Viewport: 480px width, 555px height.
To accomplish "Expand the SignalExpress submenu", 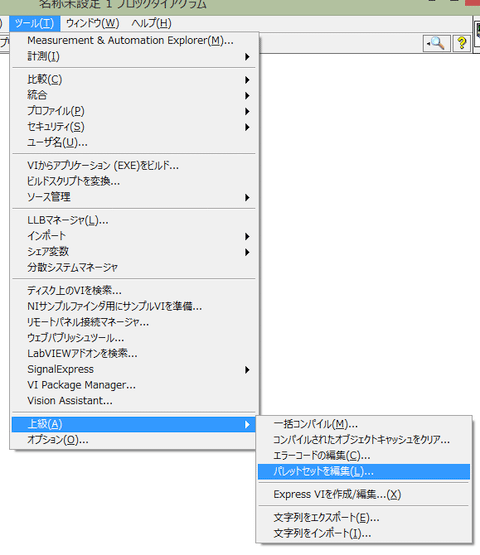I will click(134, 370).
